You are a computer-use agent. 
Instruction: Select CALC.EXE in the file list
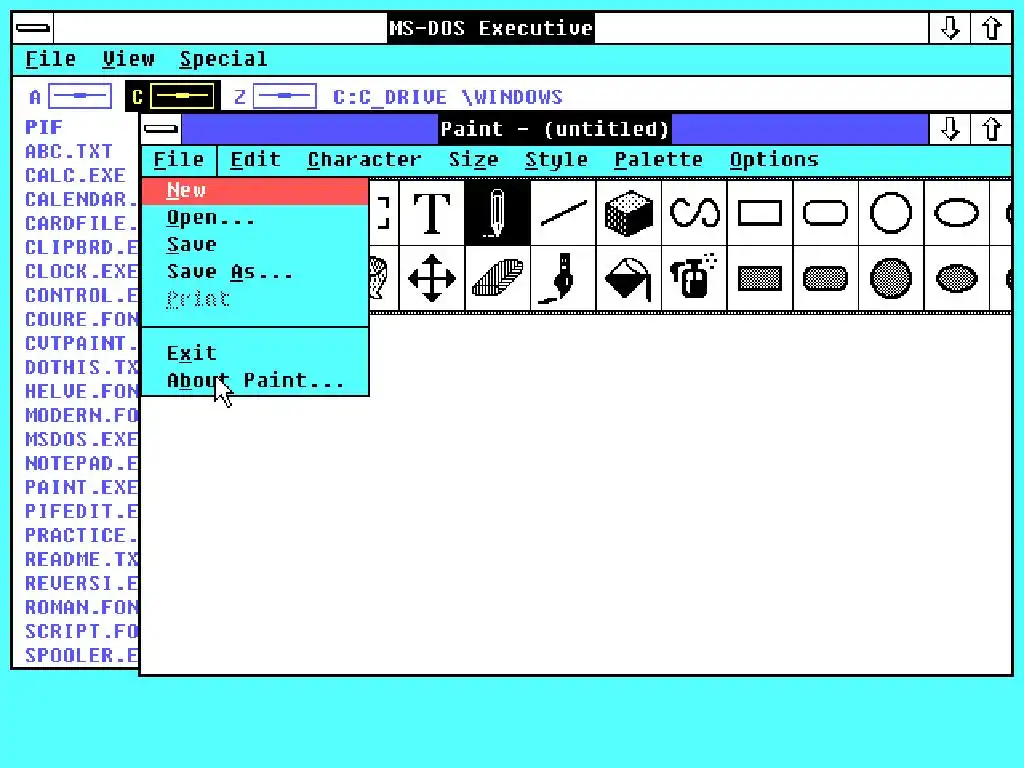point(75,176)
